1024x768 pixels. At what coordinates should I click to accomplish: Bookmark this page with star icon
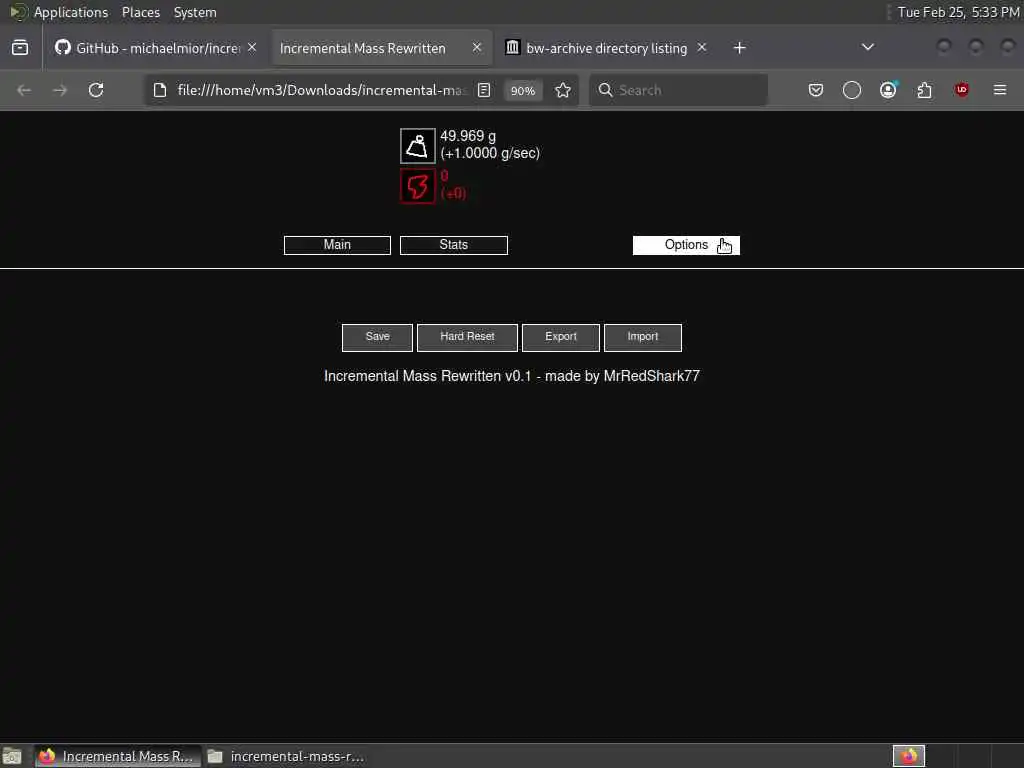point(563,90)
